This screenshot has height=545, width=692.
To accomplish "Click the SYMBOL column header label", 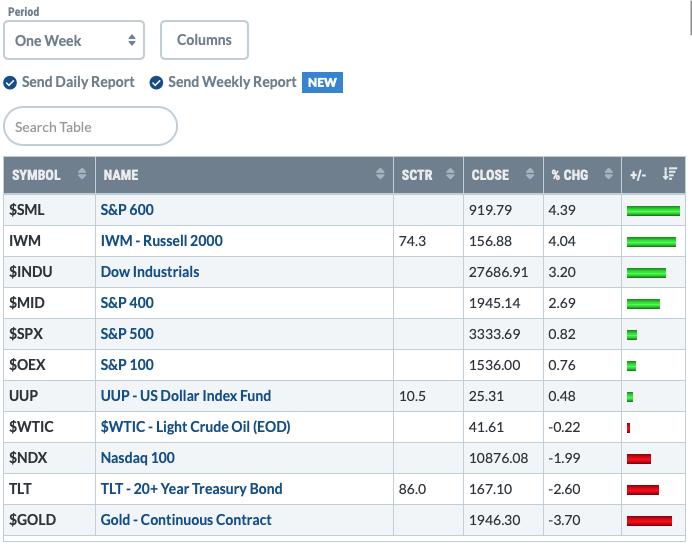I will (x=36, y=175).
